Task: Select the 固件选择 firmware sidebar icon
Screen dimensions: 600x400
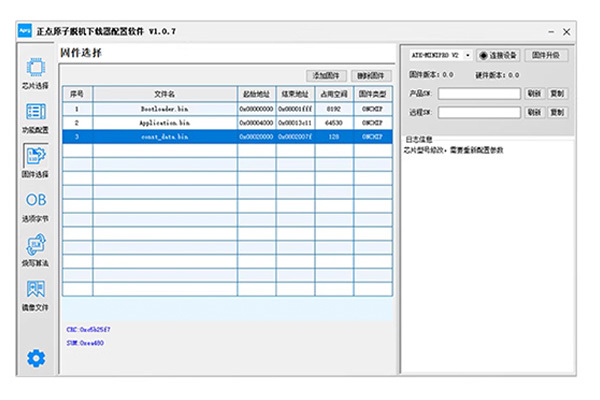Action: click(35, 160)
